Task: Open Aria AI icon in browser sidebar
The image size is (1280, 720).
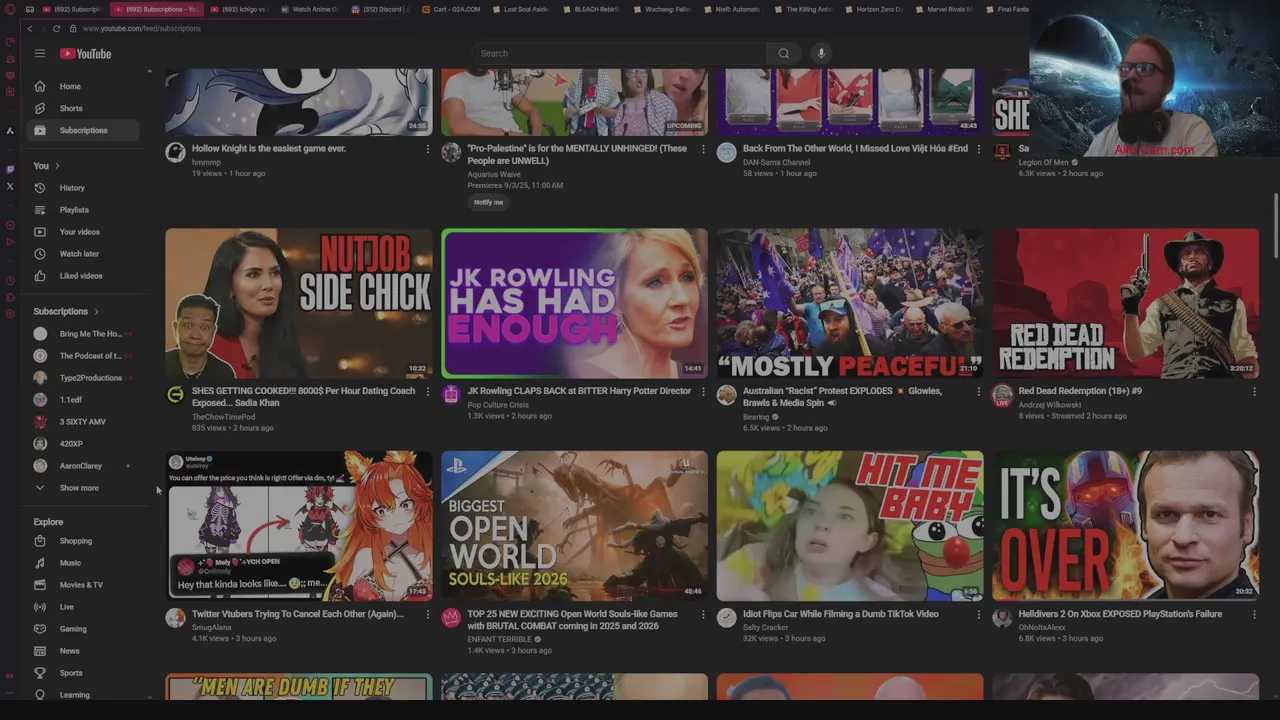Action: pos(10,130)
